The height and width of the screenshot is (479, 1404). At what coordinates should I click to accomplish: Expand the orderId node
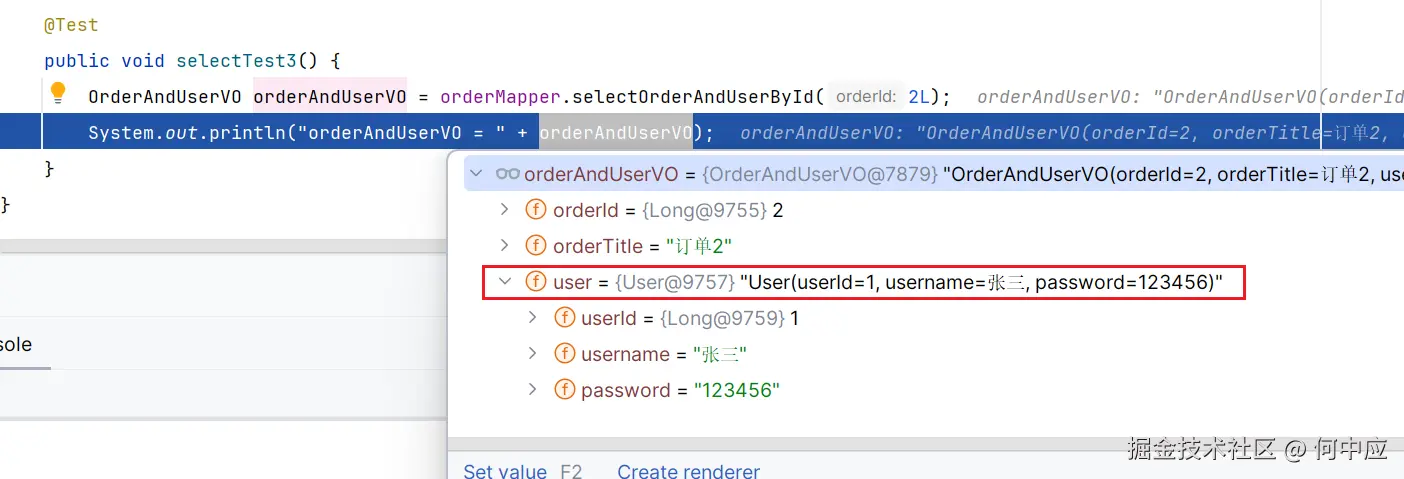(505, 210)
